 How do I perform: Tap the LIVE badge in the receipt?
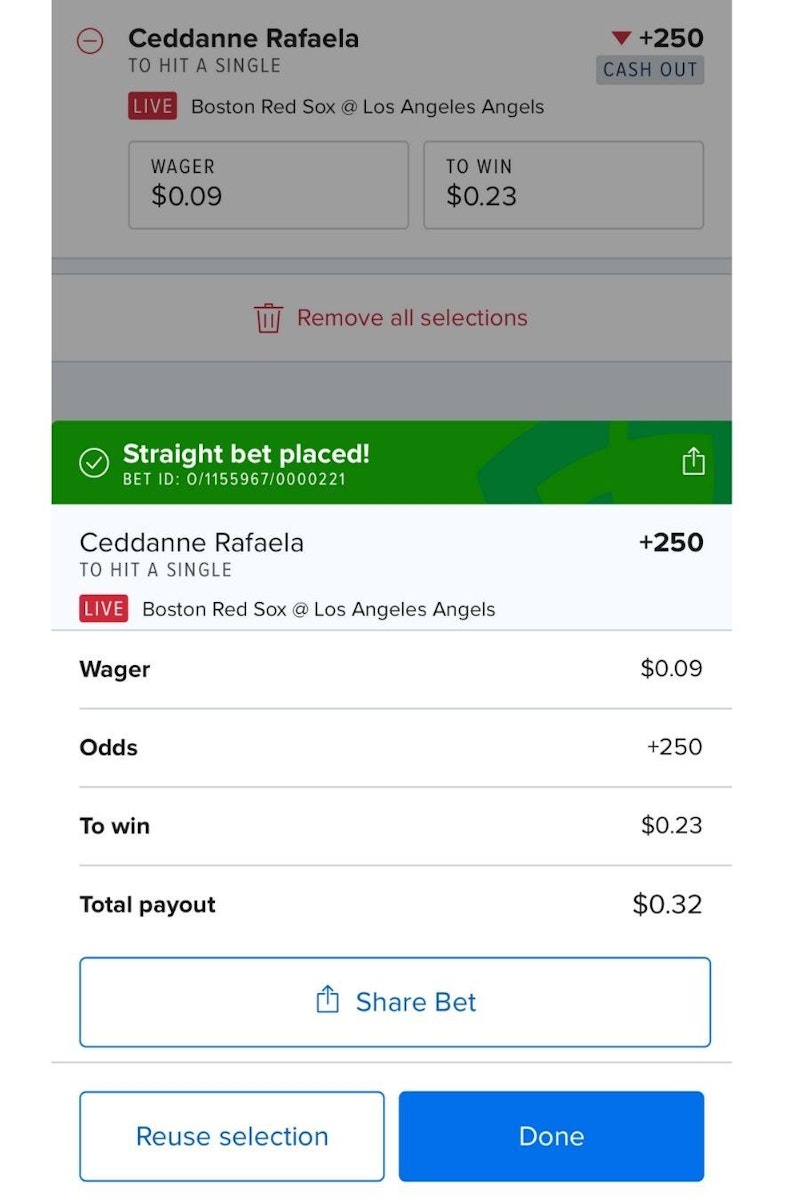[104, 609]
